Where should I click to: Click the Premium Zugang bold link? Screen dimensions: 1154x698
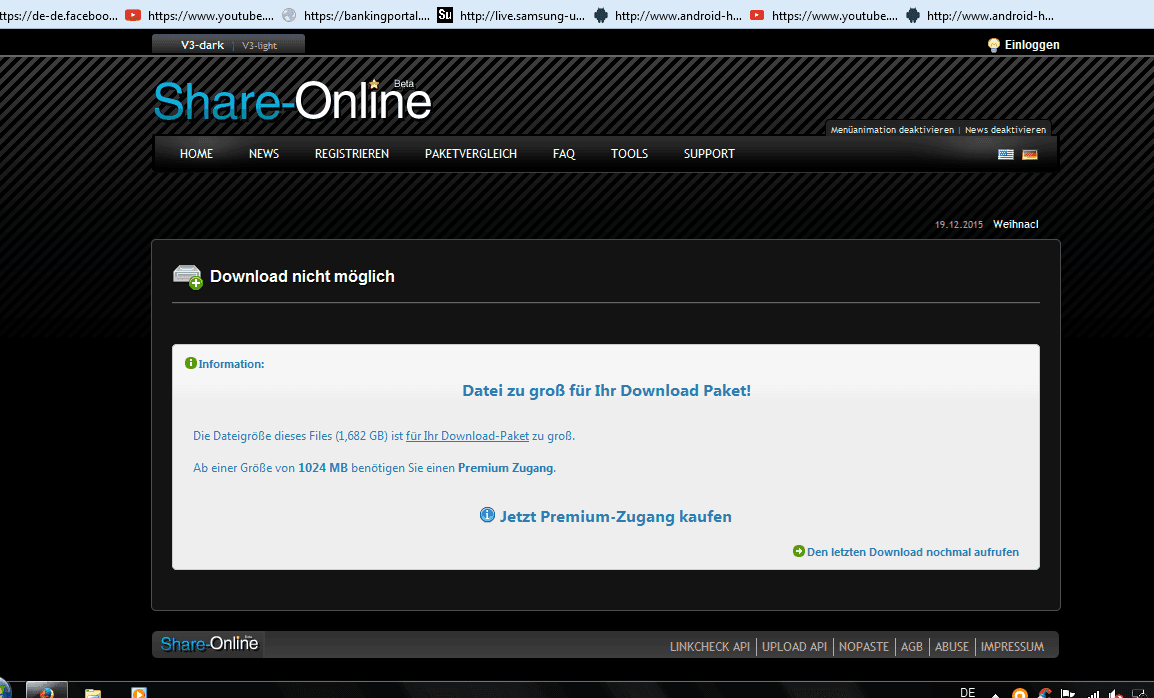click(x=506, y=468)
